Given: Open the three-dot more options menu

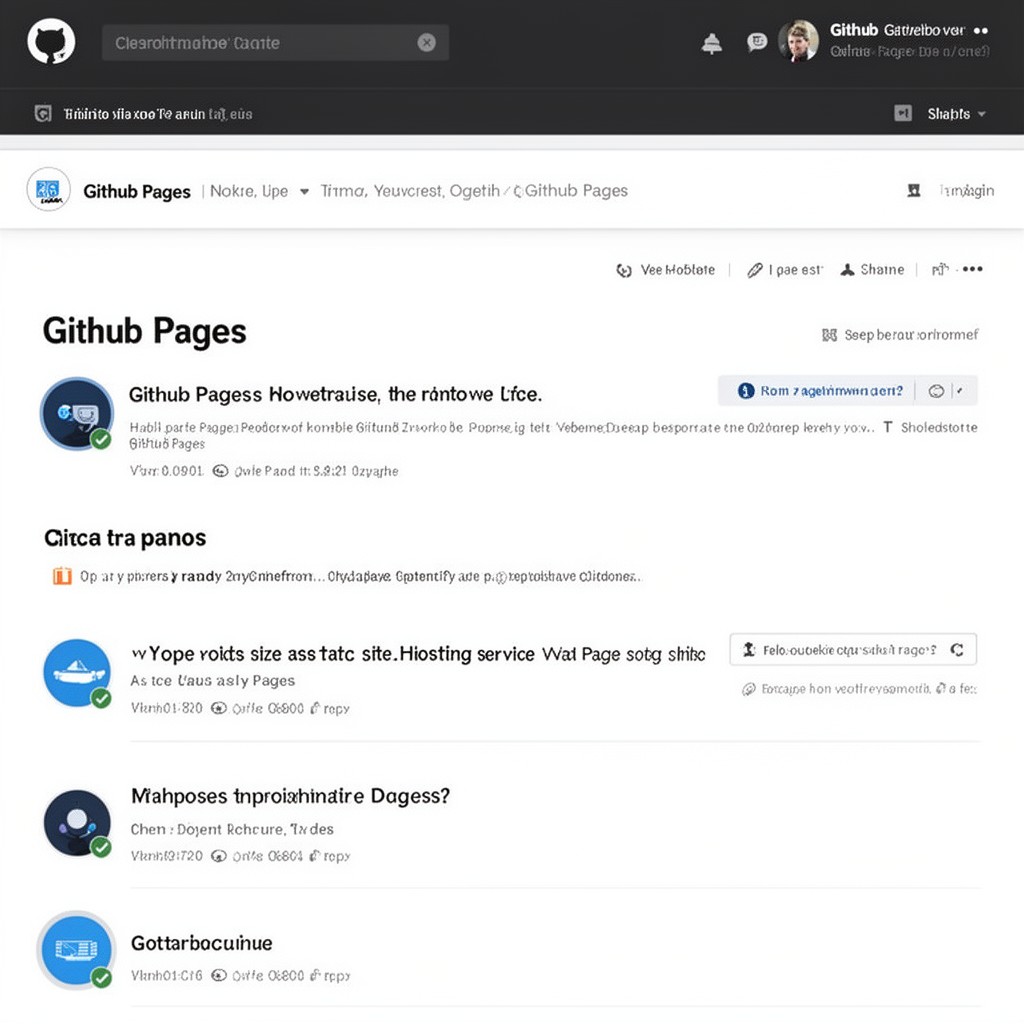Looking at the screenshot, I should coord(972,268).
